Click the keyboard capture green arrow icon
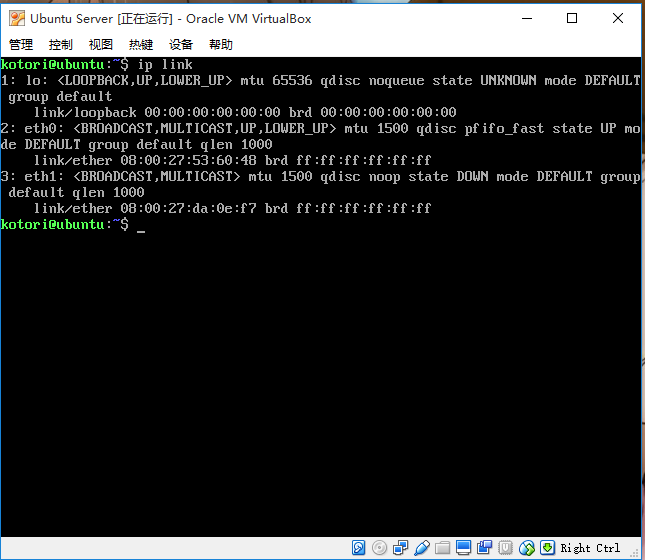 (548, 548)
